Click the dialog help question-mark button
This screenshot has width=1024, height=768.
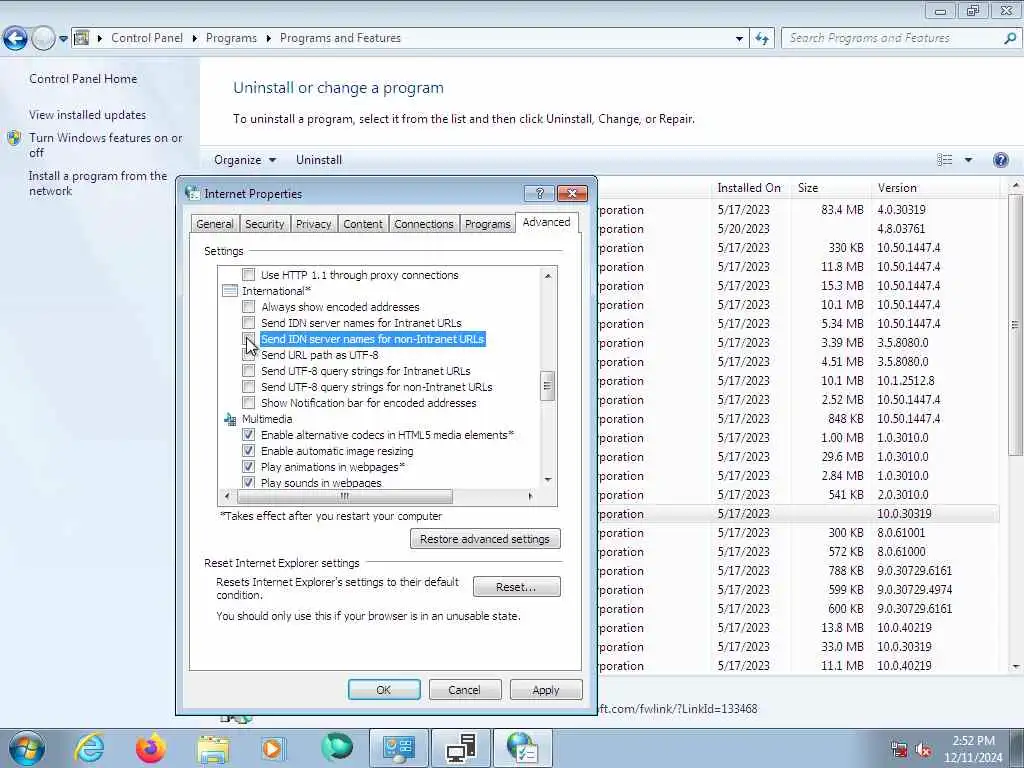[x=539, y=193]
